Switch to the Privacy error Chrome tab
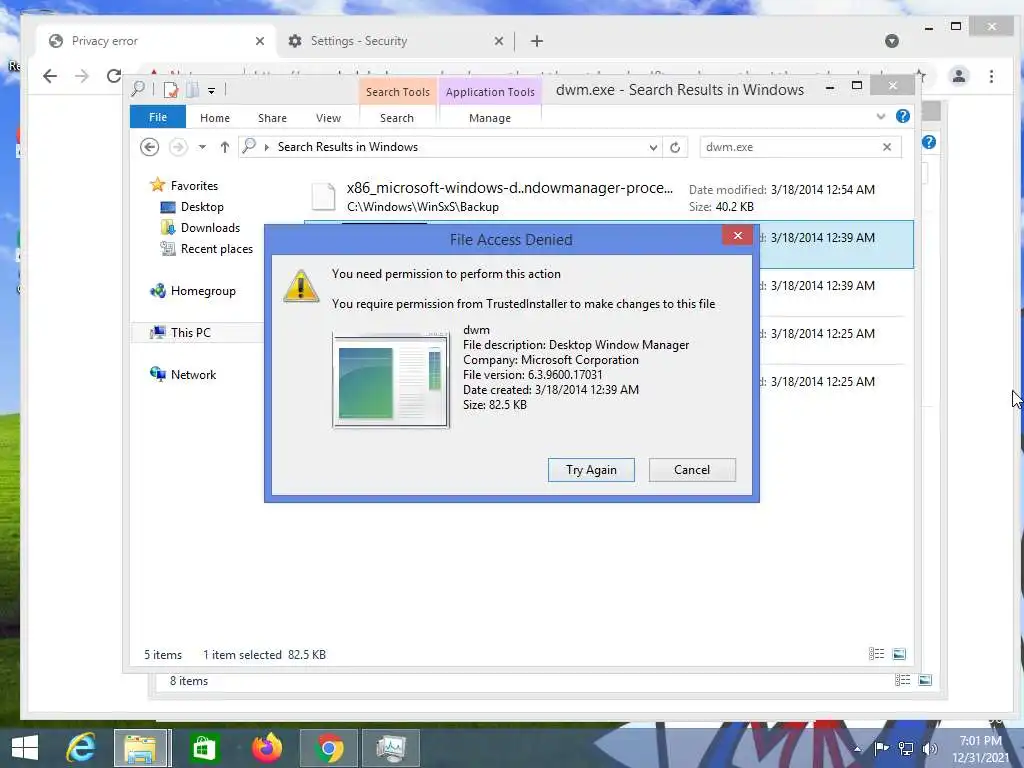1024x768 pixels. (x=157, y=40)
